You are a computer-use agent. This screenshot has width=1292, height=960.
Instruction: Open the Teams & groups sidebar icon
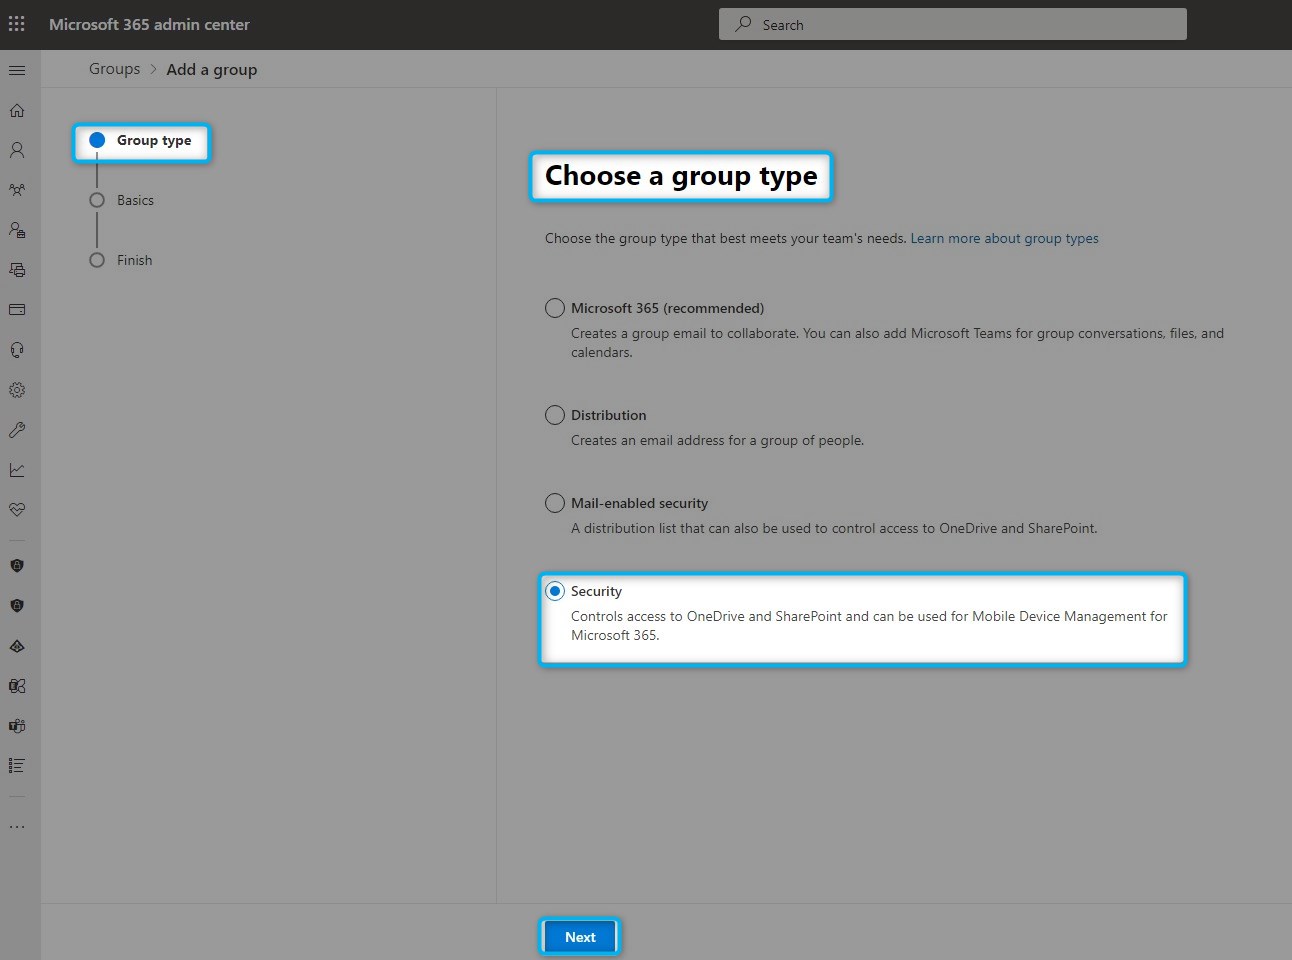click(17, 190)
